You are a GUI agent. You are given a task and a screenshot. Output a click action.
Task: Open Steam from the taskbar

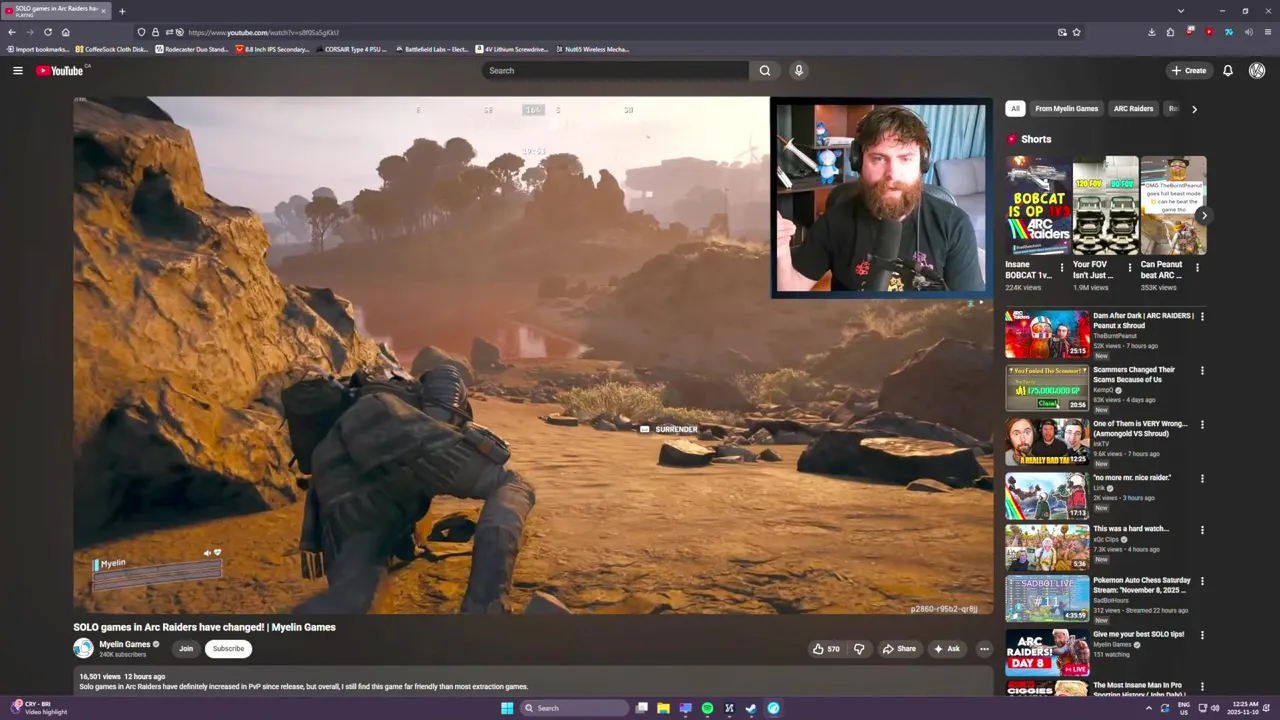coord(751,708)
